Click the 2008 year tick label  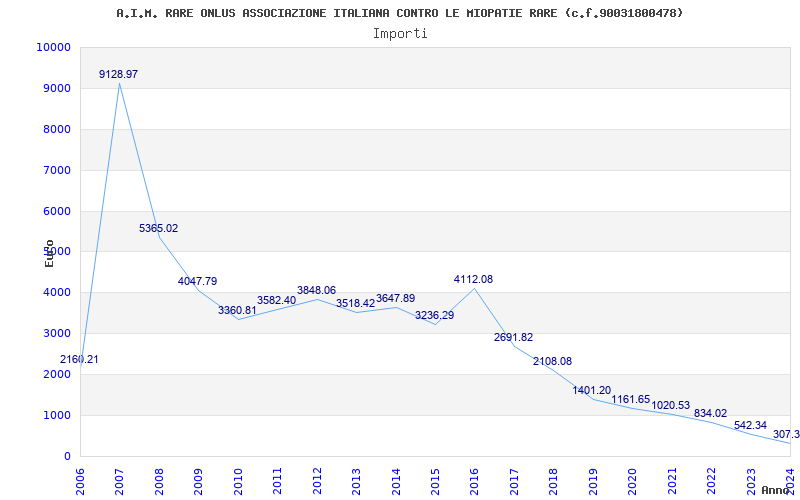(x=159, y=481)
